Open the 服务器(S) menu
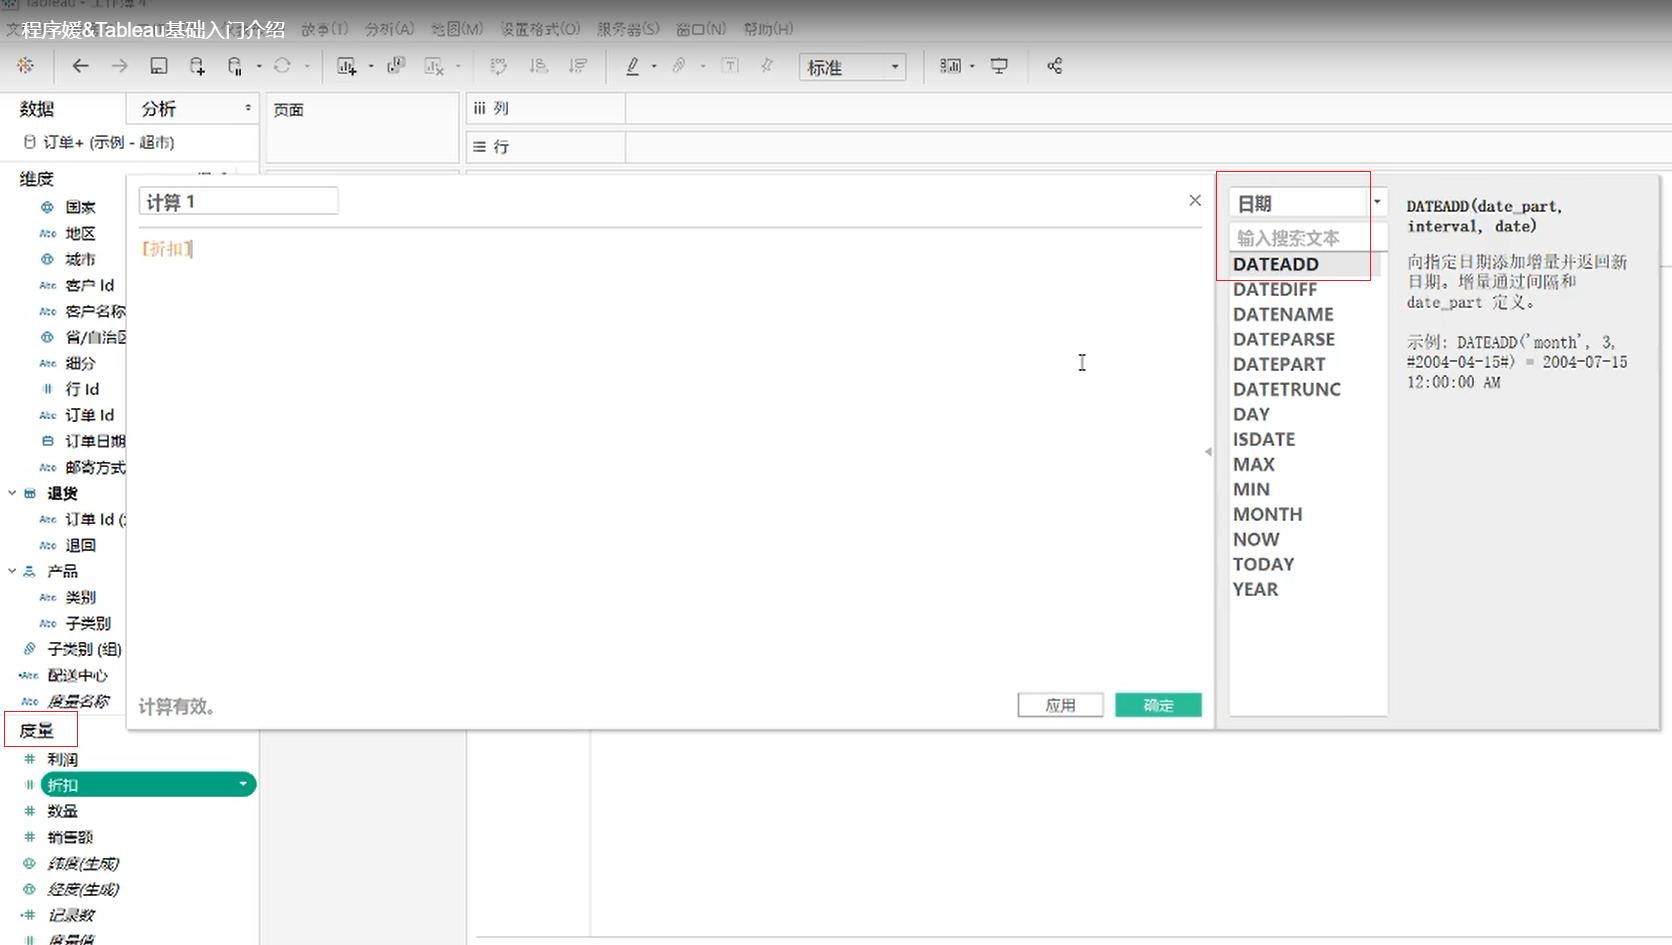This screenshot has height=945, width=1672. point(628,29)
